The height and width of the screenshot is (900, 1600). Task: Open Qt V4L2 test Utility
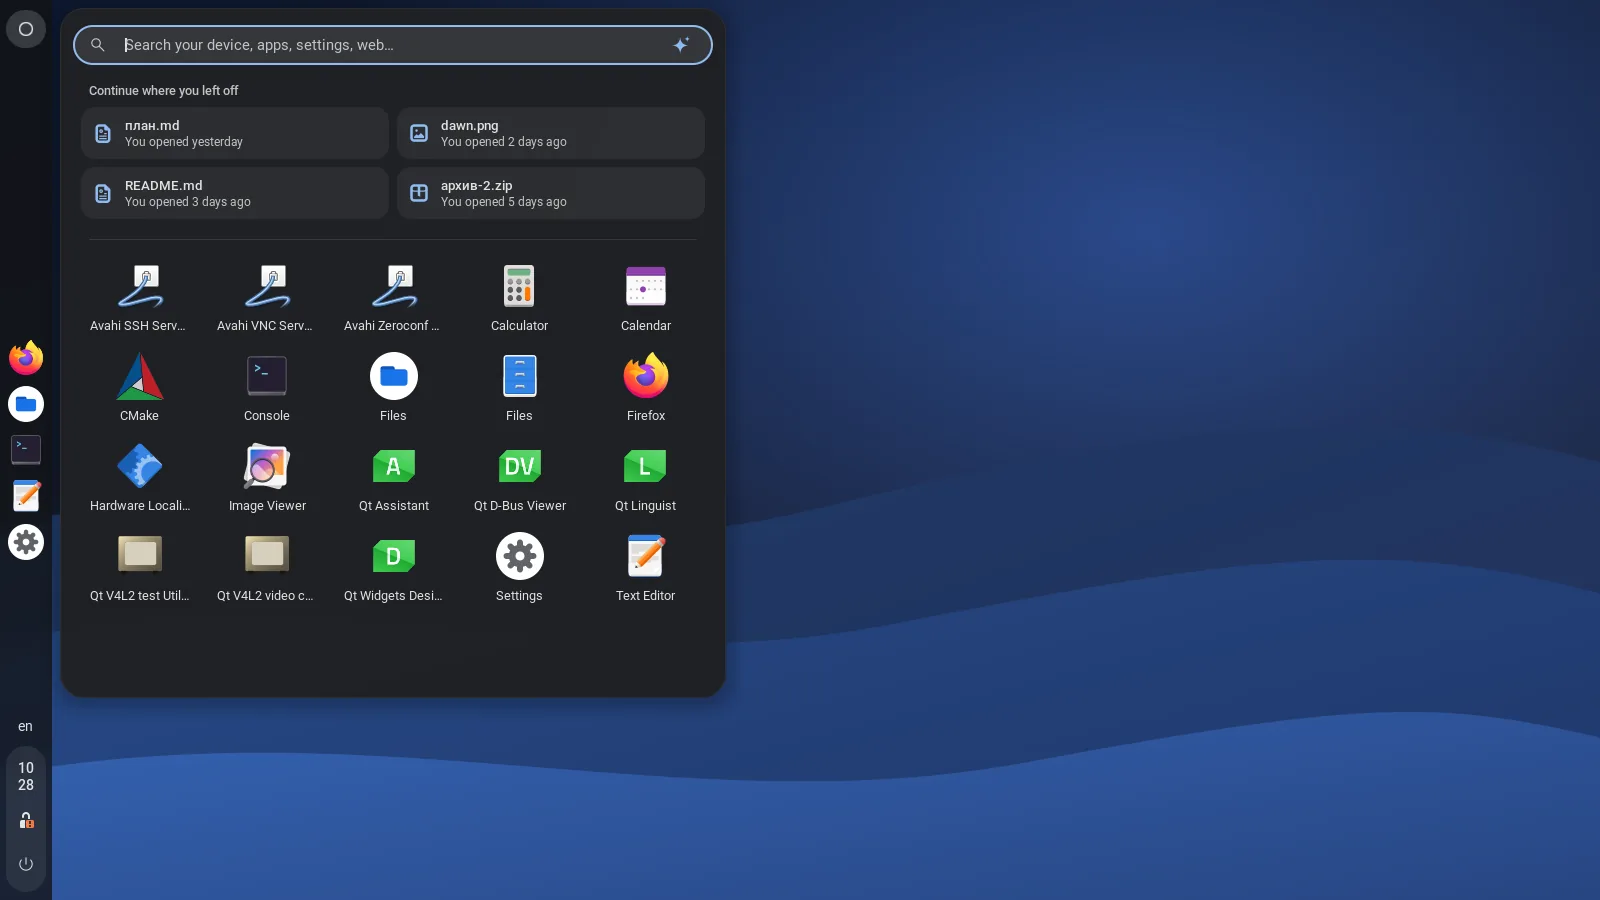140,568
